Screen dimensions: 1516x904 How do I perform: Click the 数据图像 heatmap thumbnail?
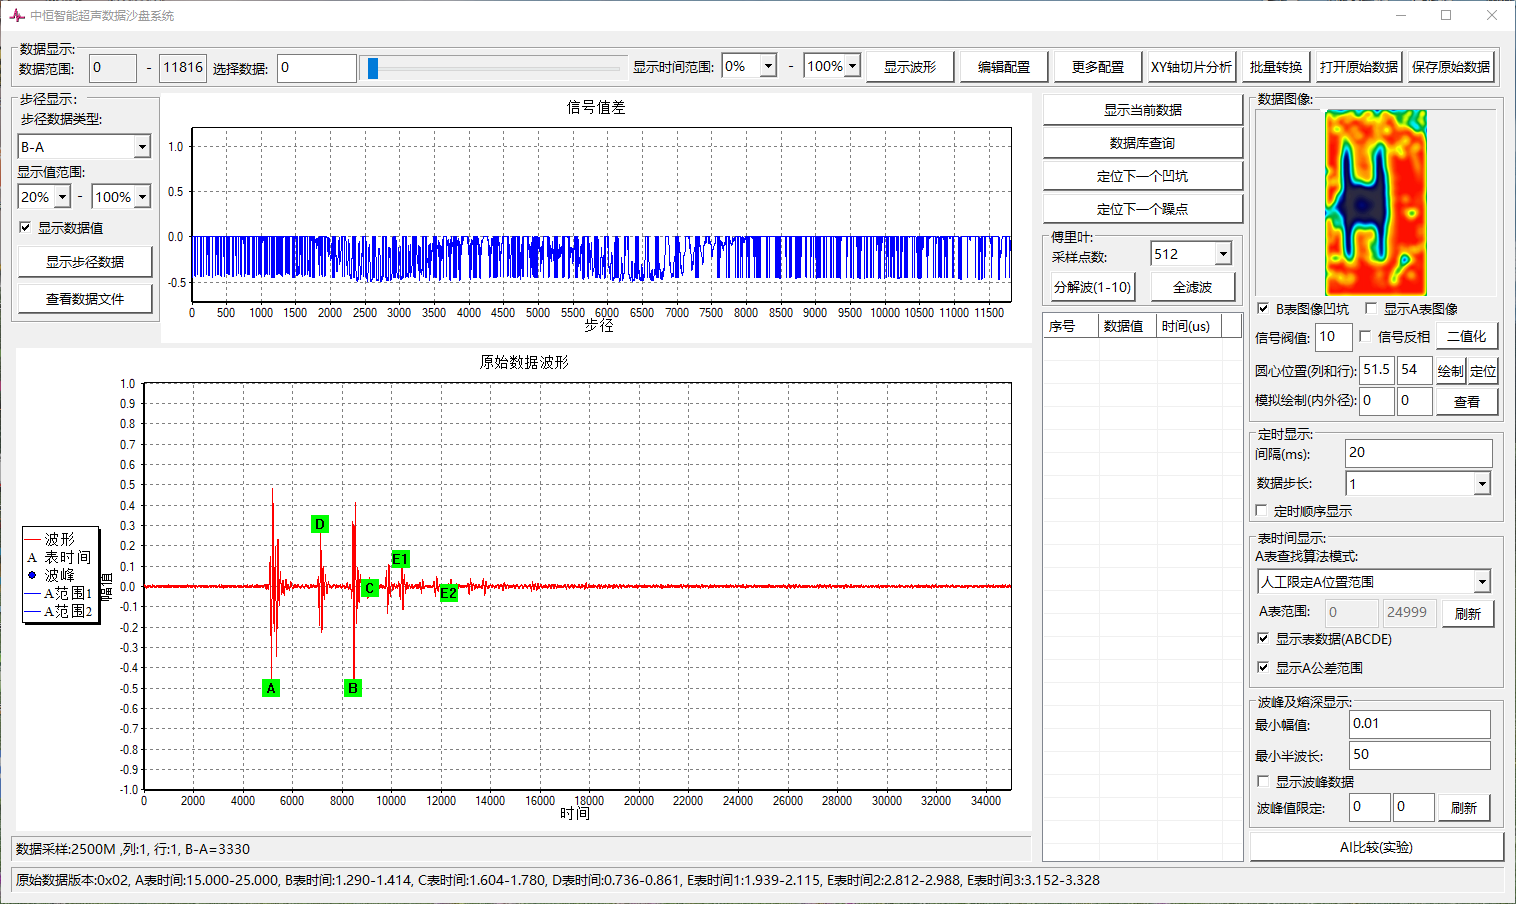[1376, 203]
